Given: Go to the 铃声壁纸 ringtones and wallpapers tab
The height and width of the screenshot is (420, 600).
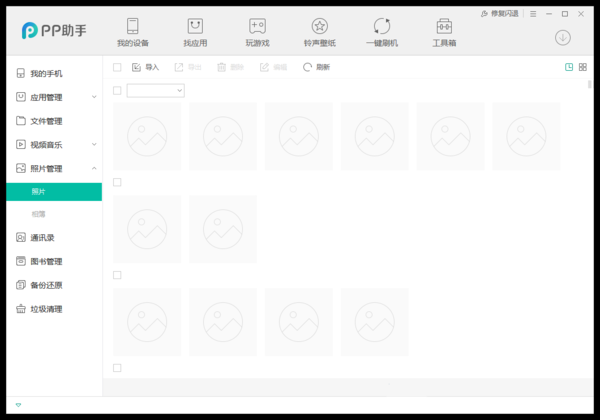Looking at the screenshot, I should pos(320,32).
